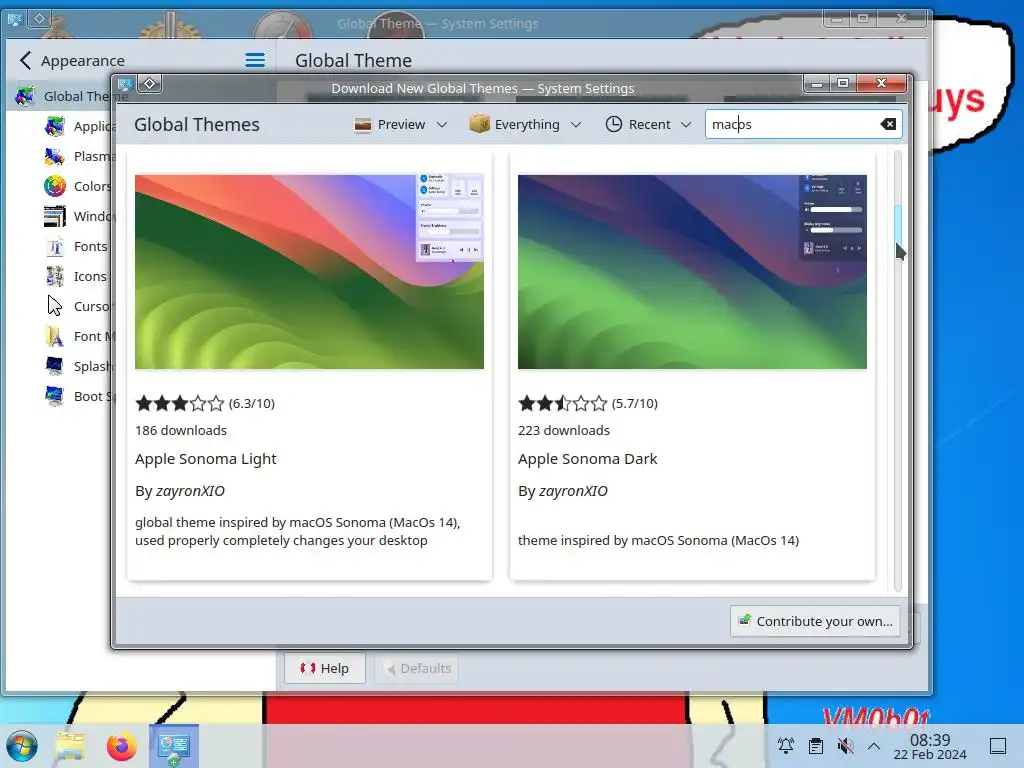
Task: Click the muted volume icon in the tray
Action: pyautogui.click(x=845, y=746)
